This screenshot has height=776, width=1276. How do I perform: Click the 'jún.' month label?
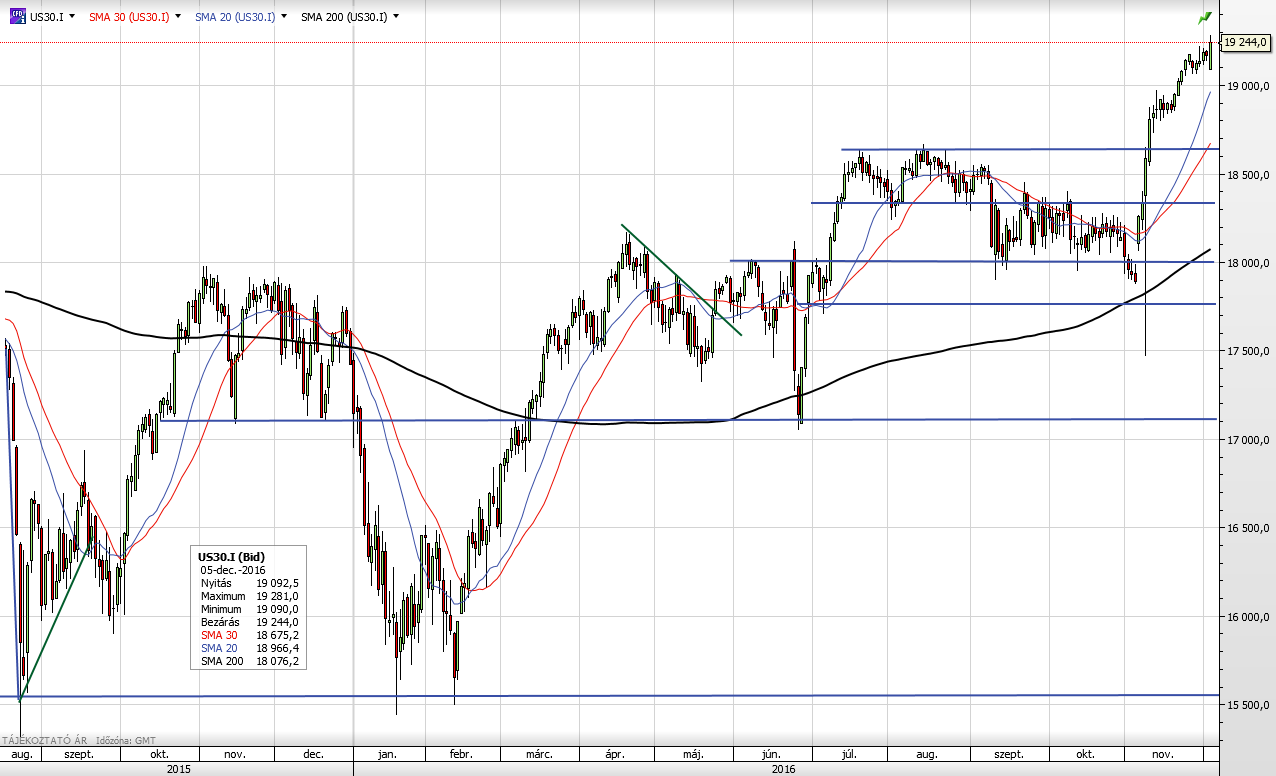click(770, 754)
